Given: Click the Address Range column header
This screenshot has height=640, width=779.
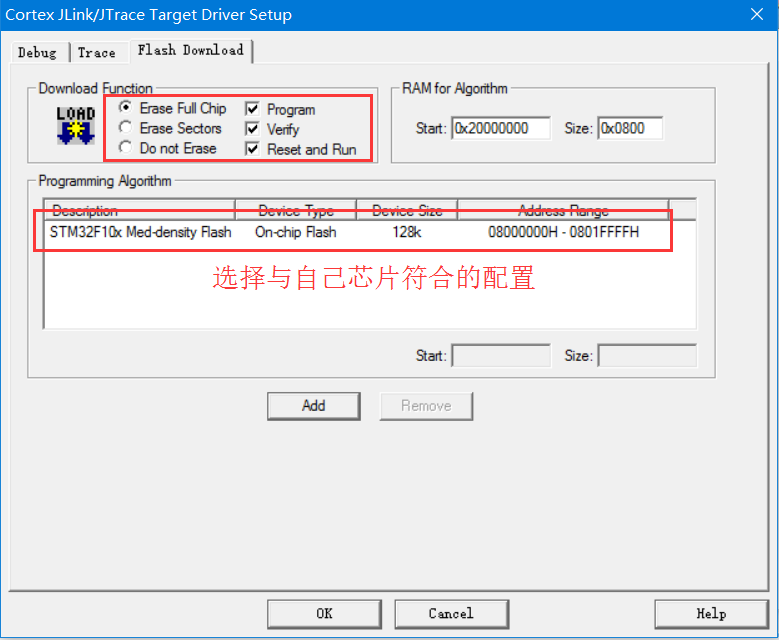Looking at the screenshot, I should pyautogui.click(x=563, y=211).
